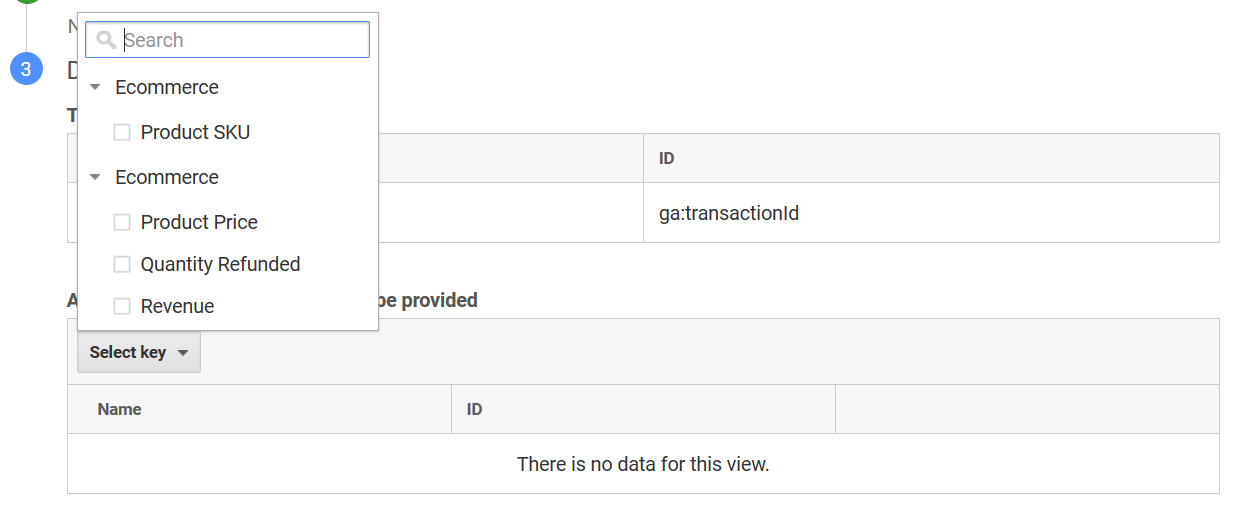This screenshot has width=1236, height=515.
Task: Click the blue step 3 circle badge
Action: [x=26, y=69]
